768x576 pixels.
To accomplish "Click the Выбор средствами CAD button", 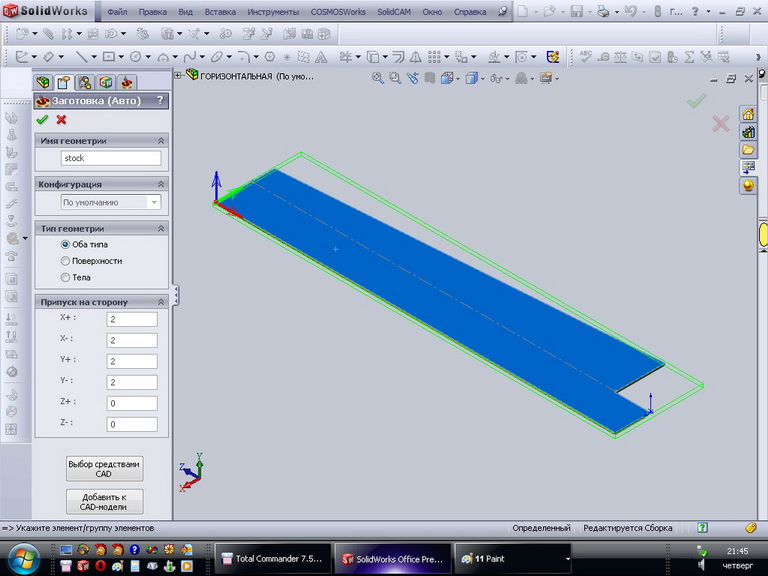I will (104, 469).
